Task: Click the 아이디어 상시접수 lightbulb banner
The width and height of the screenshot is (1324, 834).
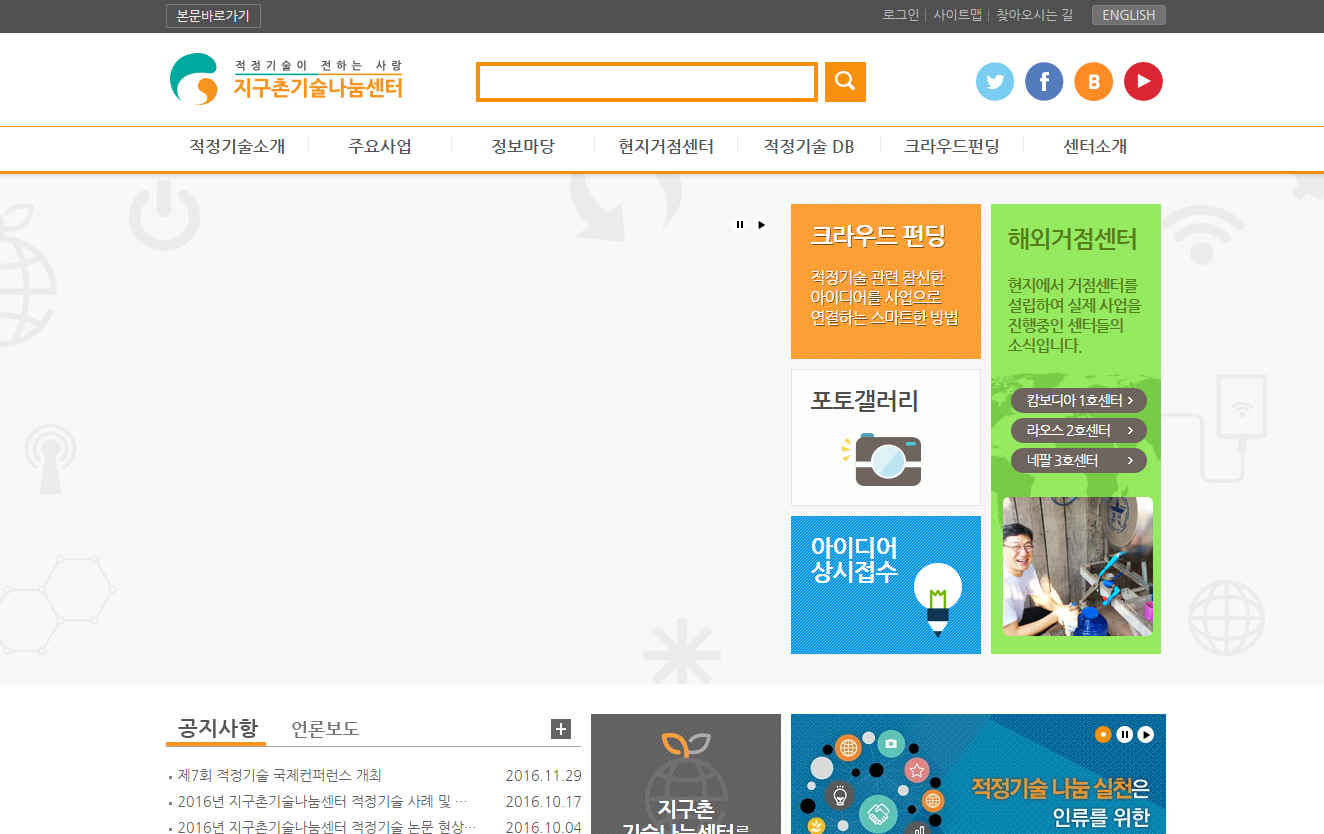Action: (x=885, y=585)
